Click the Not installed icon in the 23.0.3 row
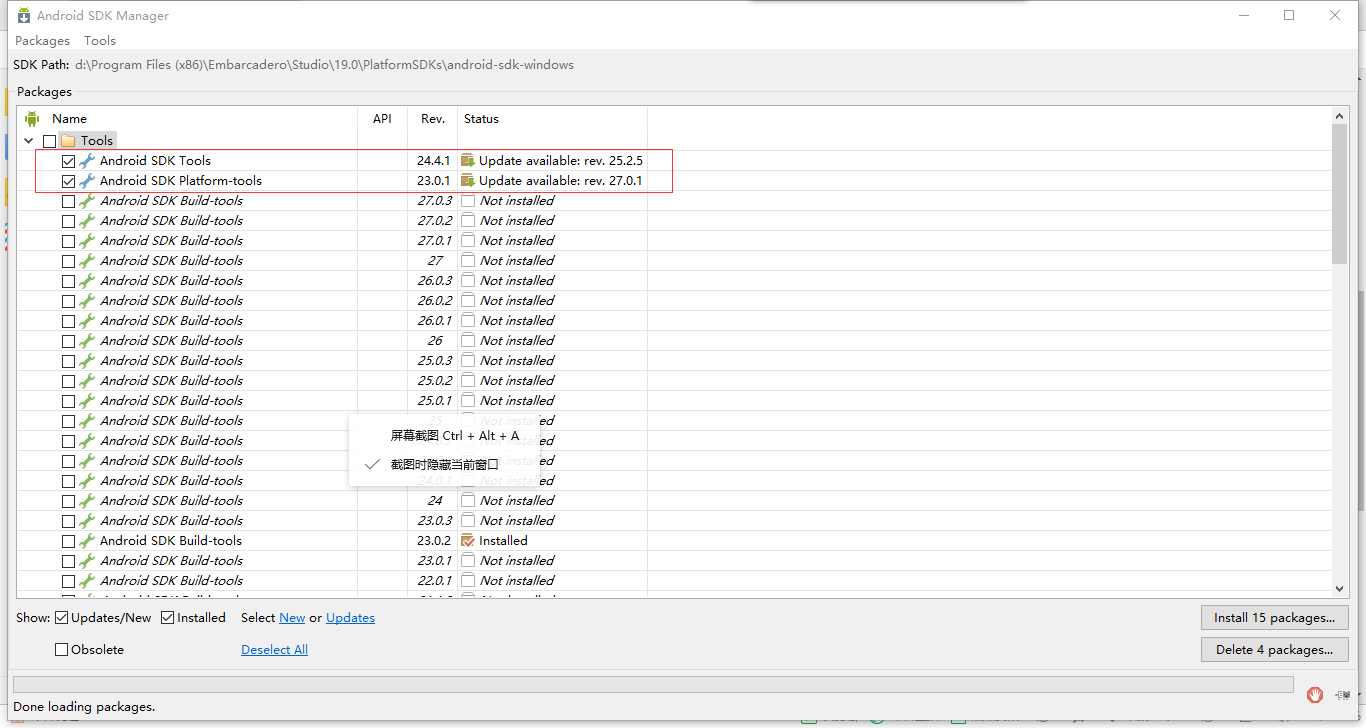 (467, 521)
